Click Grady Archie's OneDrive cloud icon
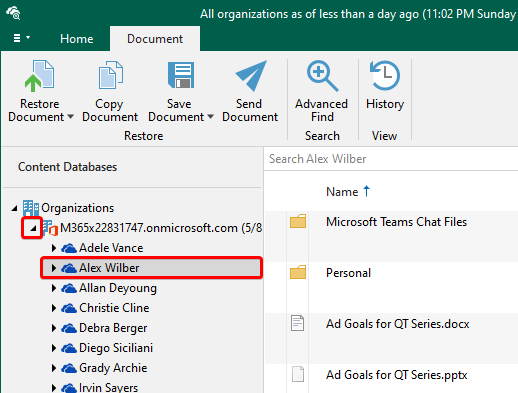This screenshot has height=393, width=518. 69,368
